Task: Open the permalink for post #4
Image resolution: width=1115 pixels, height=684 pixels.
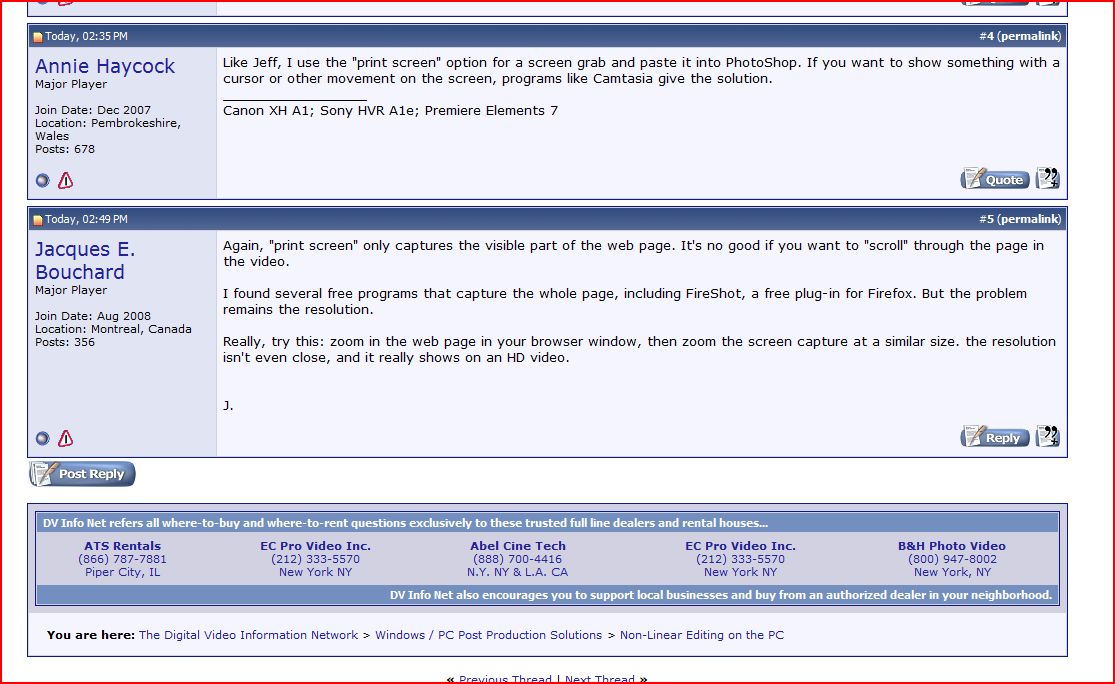Action: point(1029,36)
